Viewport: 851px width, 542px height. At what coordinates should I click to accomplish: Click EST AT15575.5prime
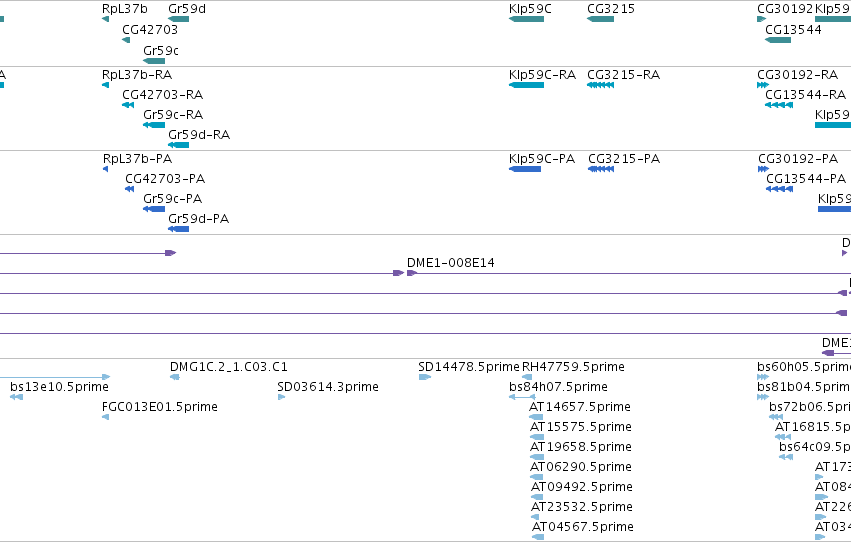tap(537, 437)
